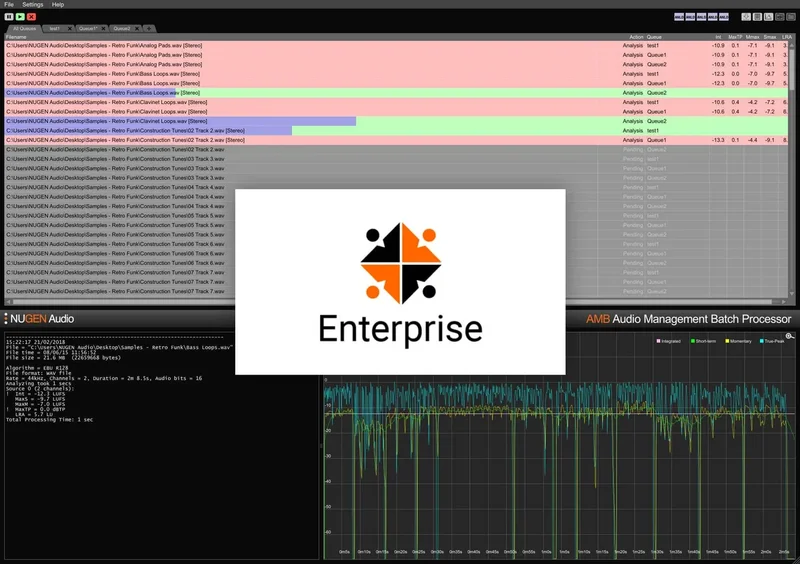Sort by the Filename column header

click(x=16, y=37)
